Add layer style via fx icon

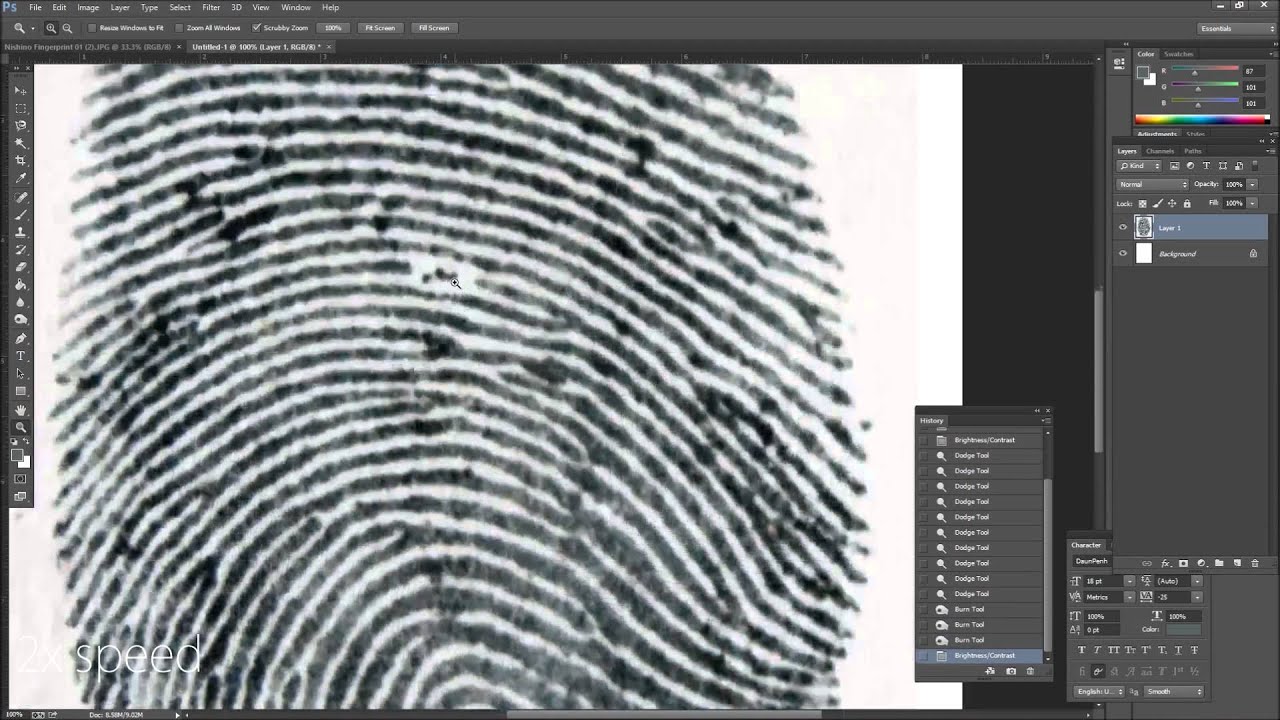pos(1166,563)
